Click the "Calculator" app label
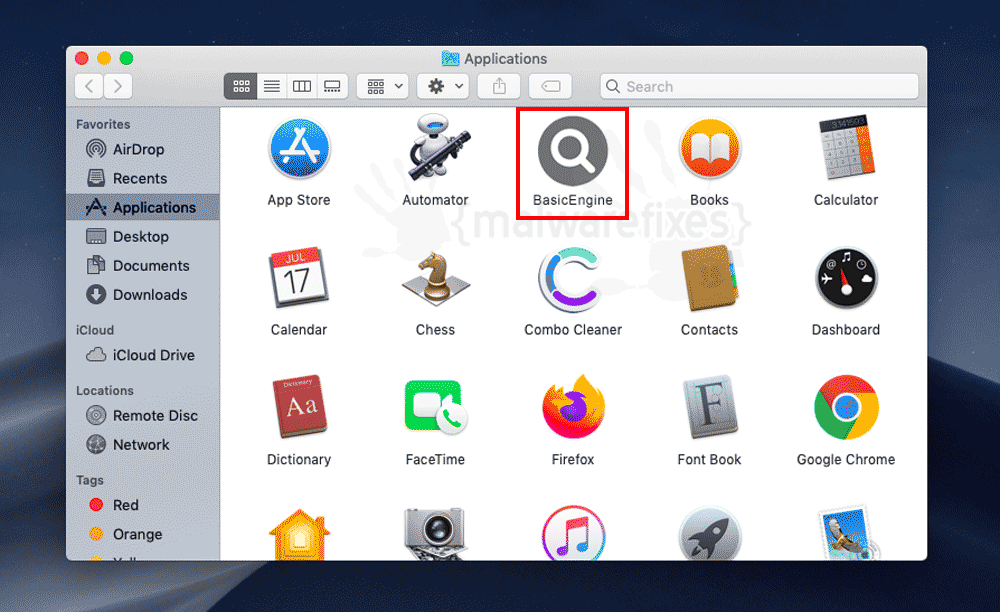This screenshot has height=612, width=1000. (846, 200)
